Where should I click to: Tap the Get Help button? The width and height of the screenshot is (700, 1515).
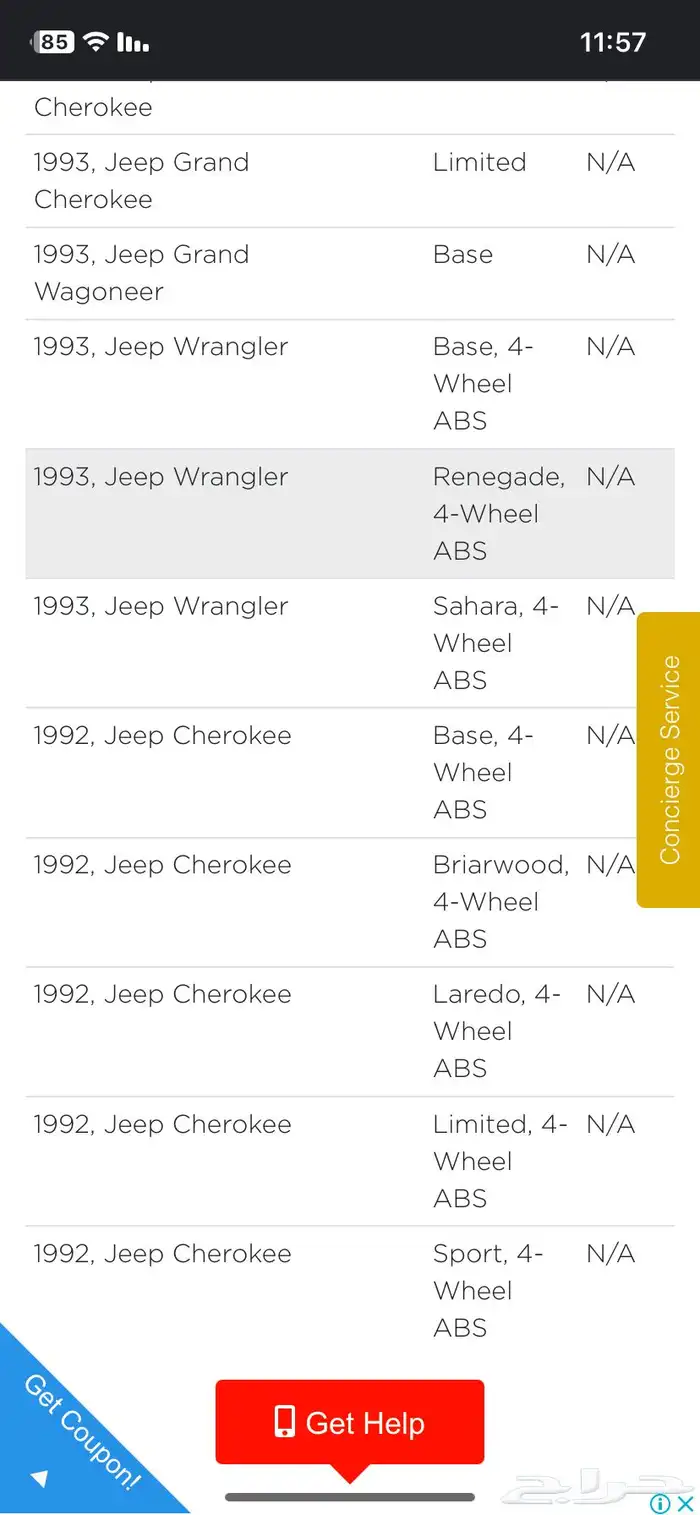click(x=350, y=1424)
